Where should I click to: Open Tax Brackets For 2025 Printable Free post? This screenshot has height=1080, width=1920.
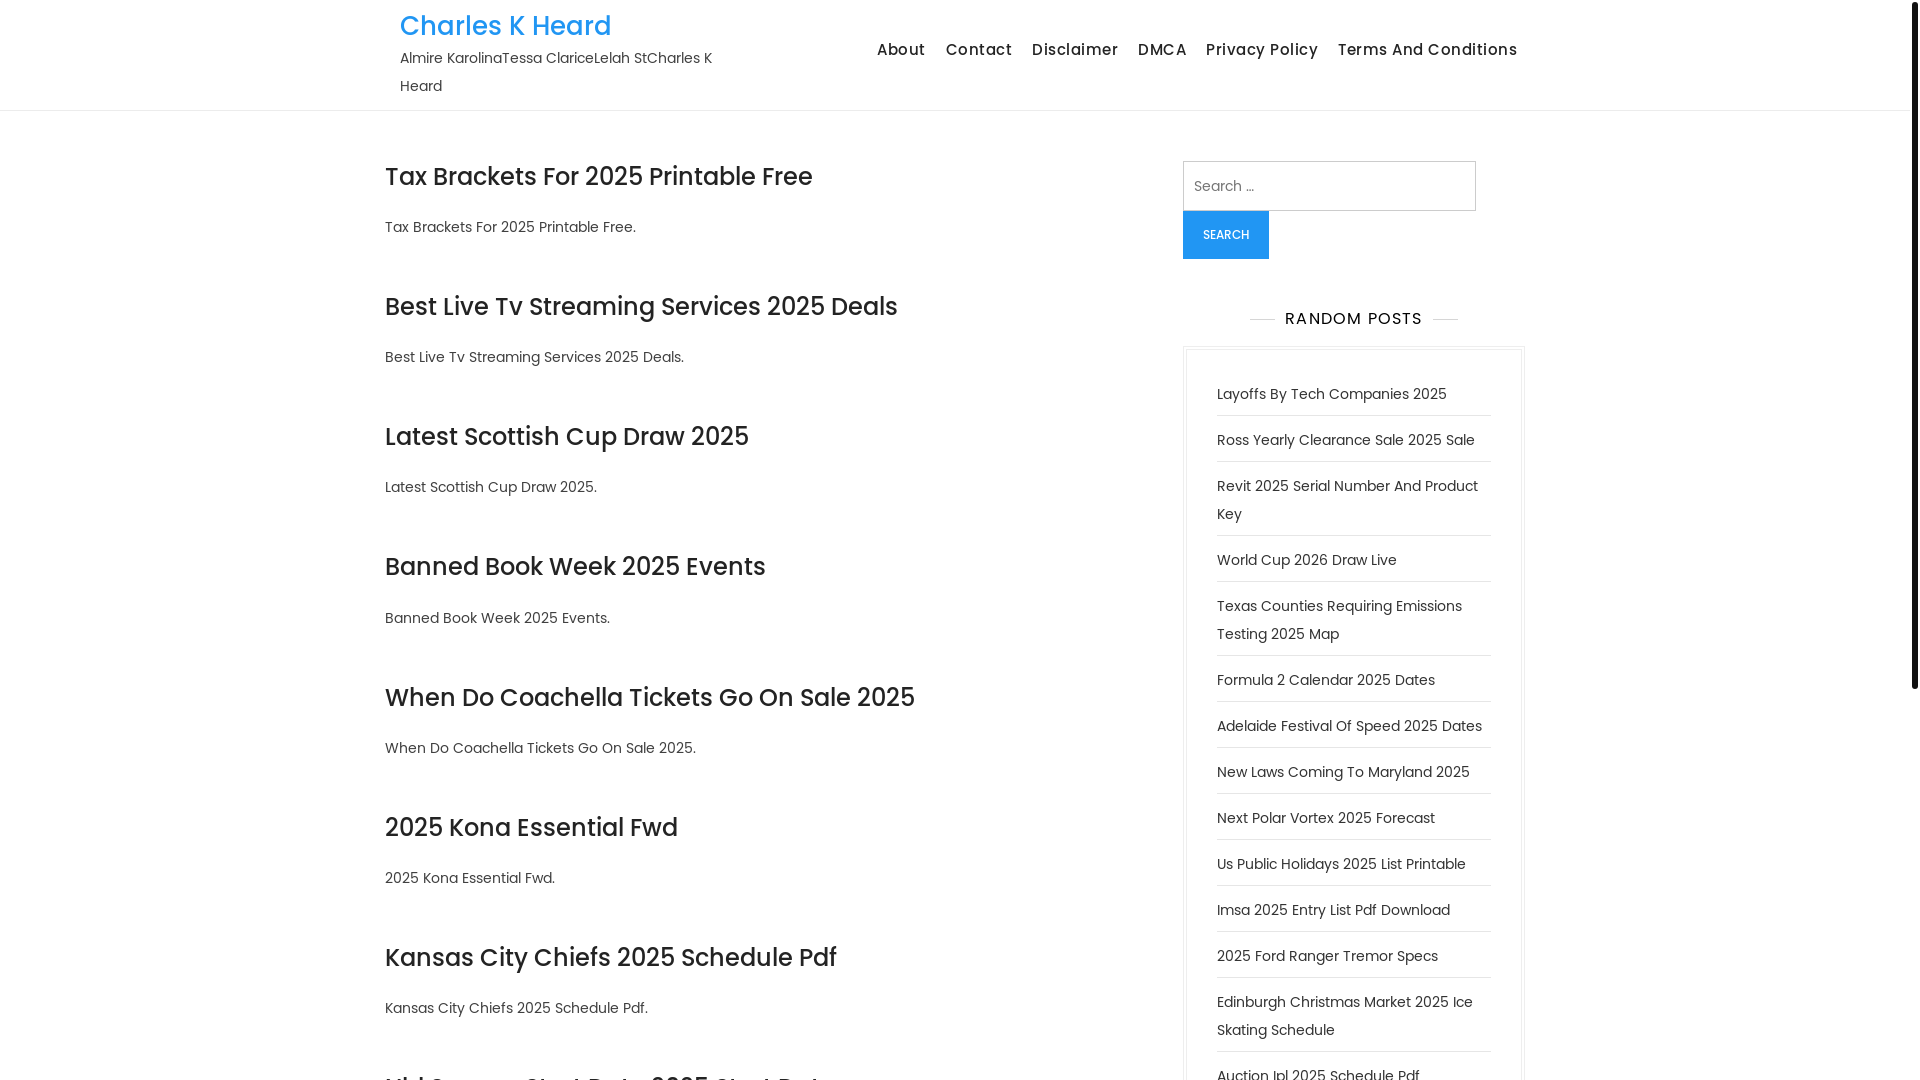point(599,177)
